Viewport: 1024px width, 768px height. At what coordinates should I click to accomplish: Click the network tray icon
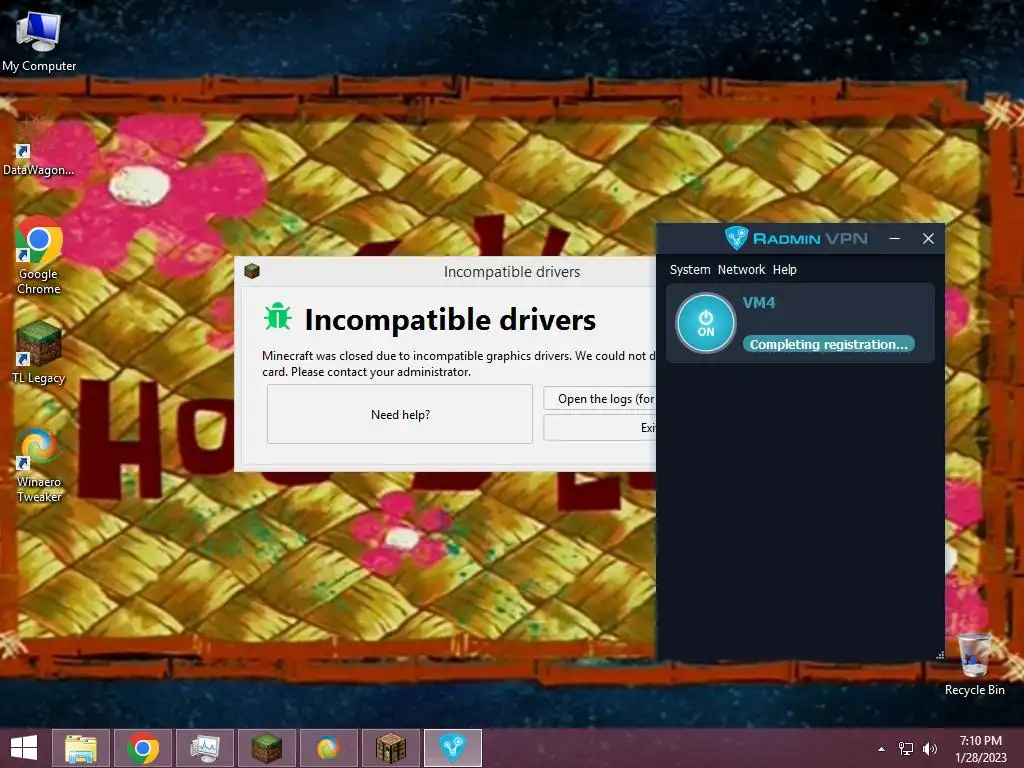906,749
